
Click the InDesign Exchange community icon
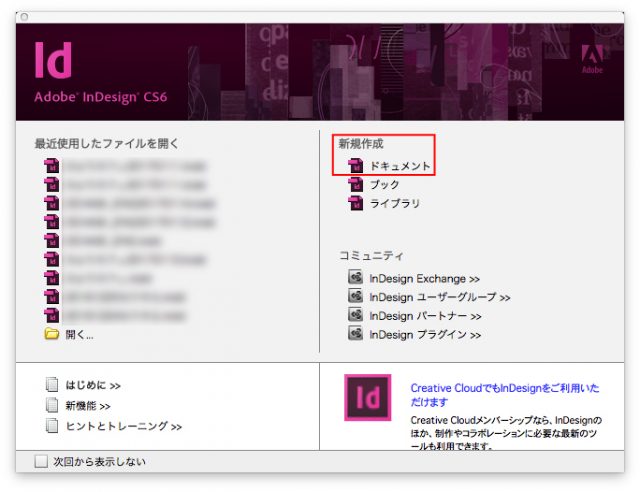[354, 277]
